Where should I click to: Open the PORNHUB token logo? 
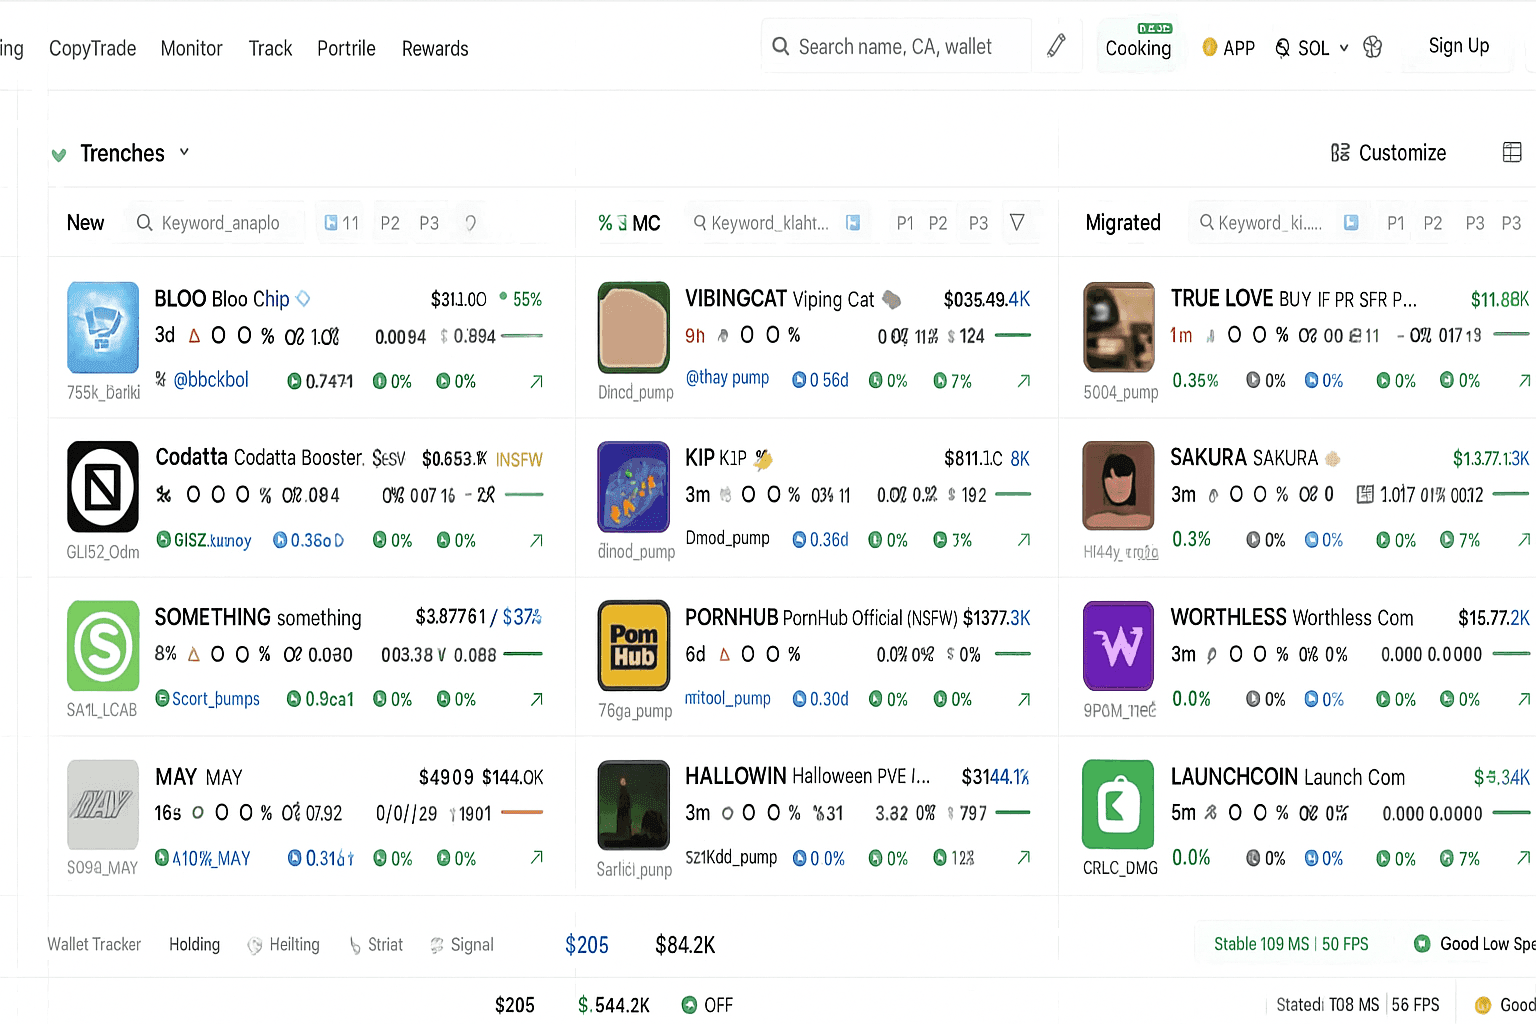[x=634, y=646]
